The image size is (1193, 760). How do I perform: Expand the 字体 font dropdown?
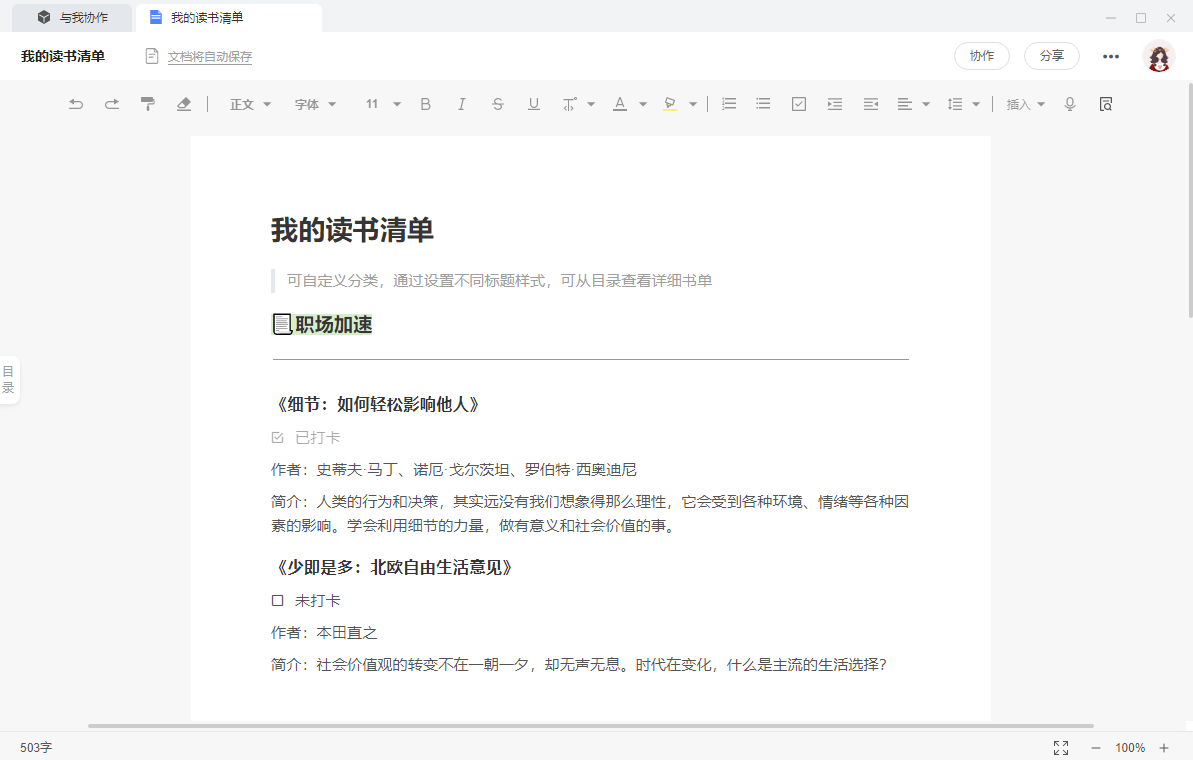tap(315, 104)
